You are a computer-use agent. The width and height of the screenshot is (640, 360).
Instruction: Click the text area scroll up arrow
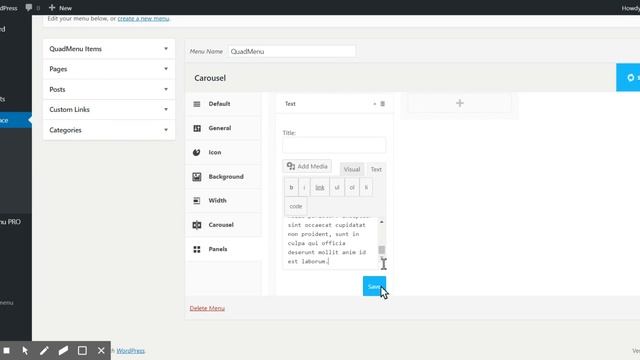tap(382, 222)
